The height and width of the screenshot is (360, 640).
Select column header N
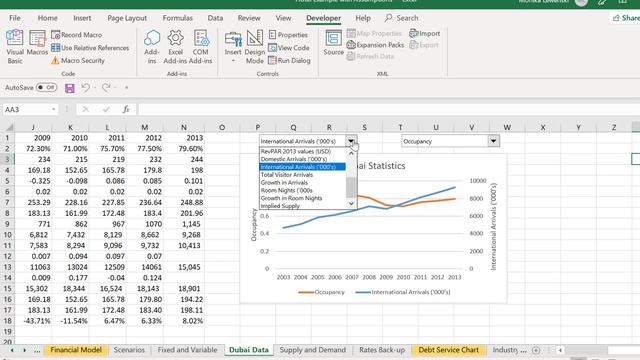(184, 127)
